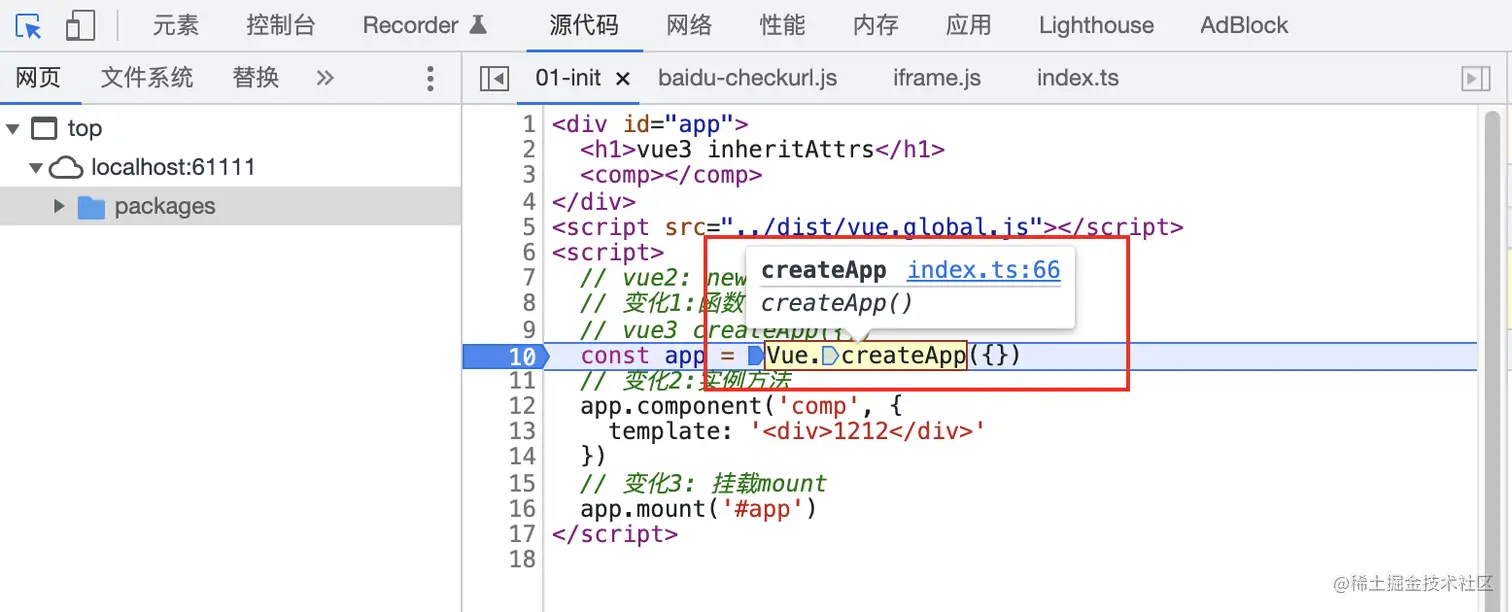Click the inline breakpoint marker before createApp
The height and width of the screenshot is (612, 1512).
point(831,356)
